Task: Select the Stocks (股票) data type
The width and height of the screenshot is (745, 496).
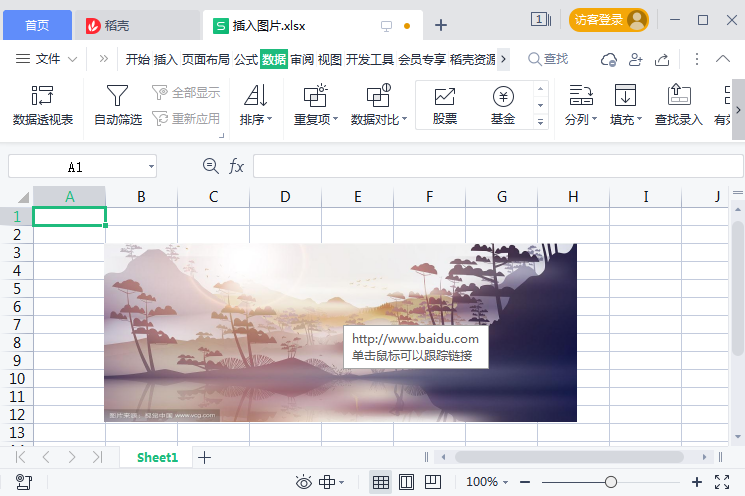Action: [445, 105]
